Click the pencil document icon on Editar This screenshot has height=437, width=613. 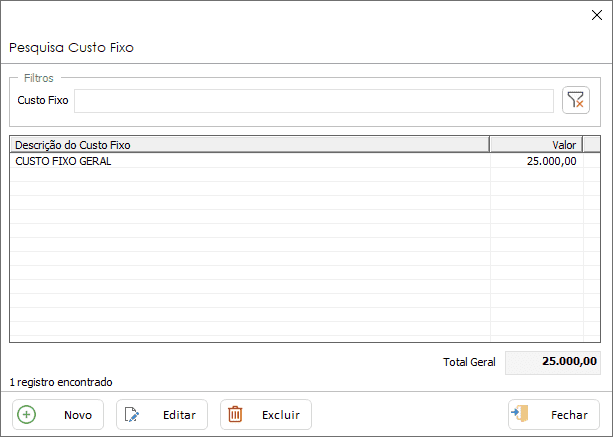tap(131, 414)
